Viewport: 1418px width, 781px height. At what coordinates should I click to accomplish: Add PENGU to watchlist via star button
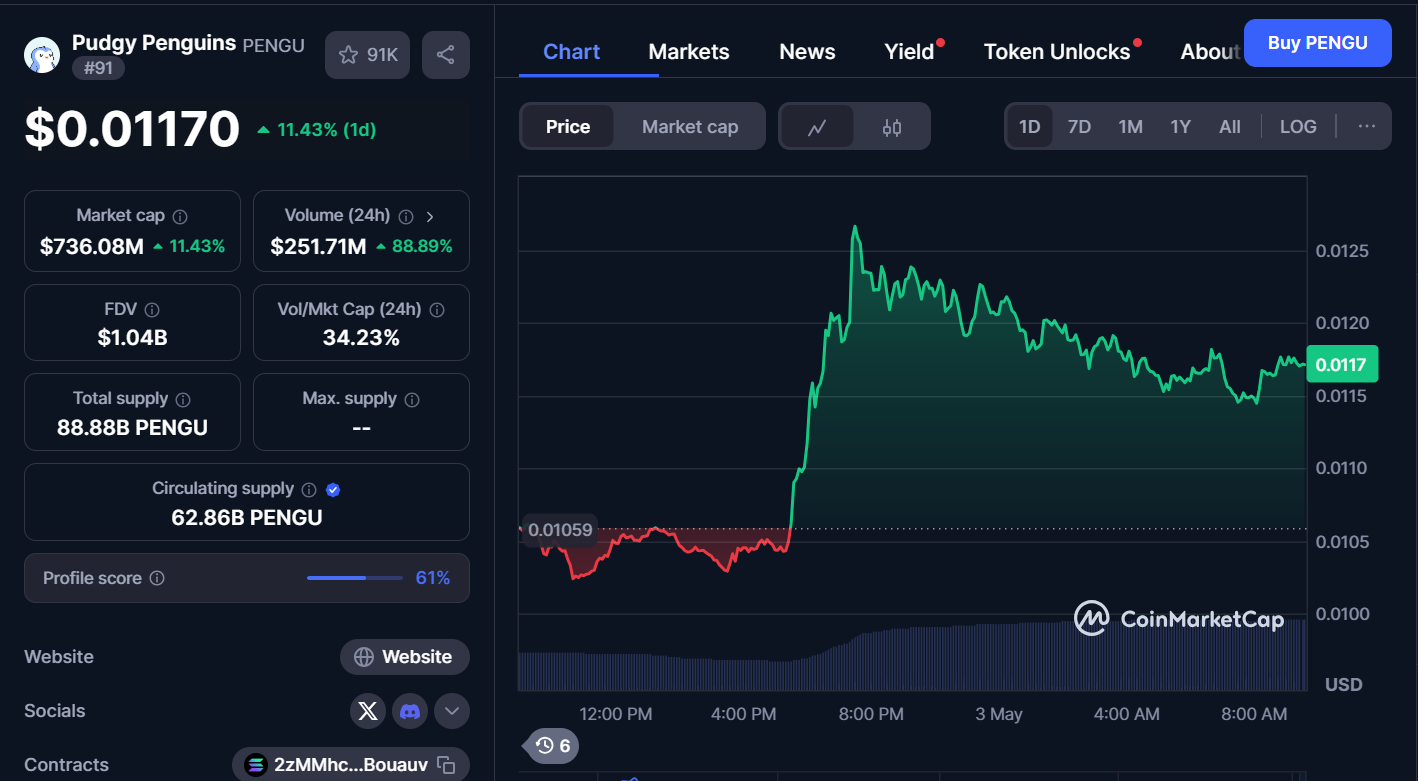(367, 55)
